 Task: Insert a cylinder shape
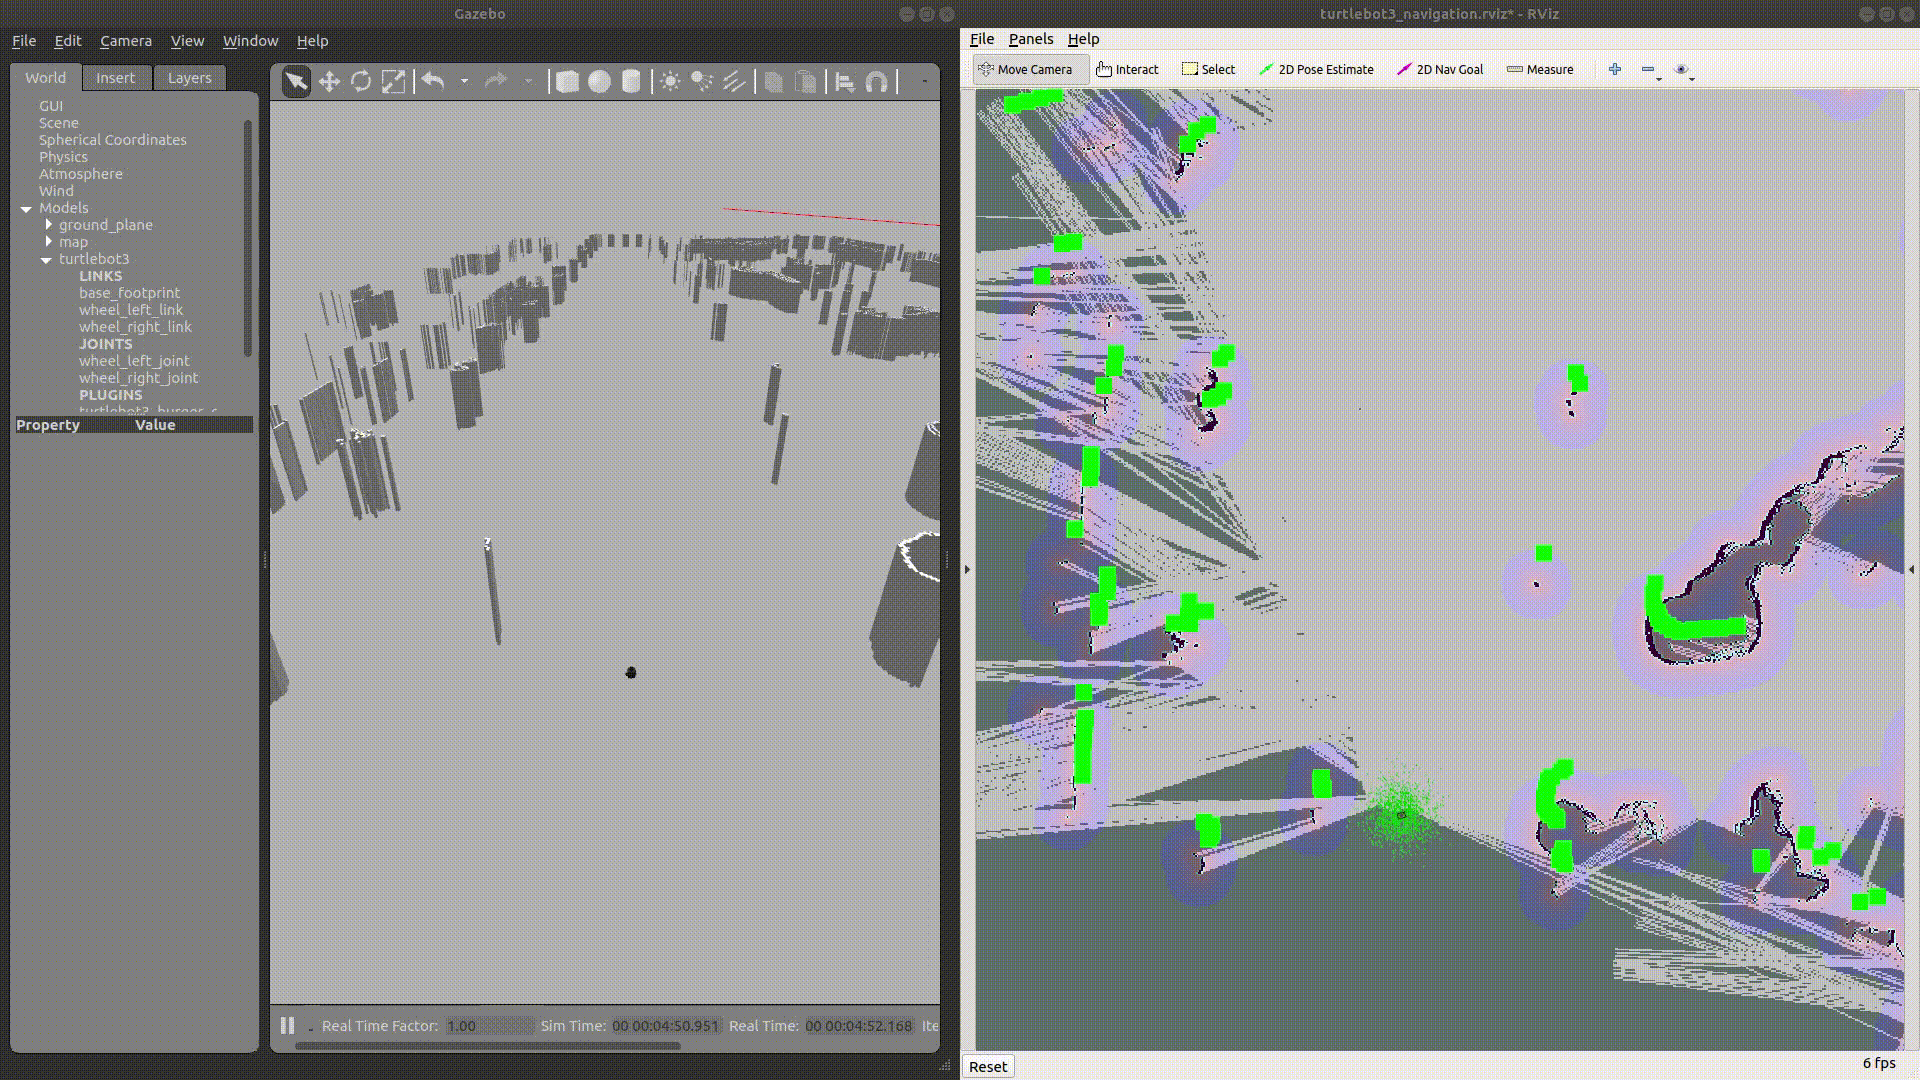631,82
